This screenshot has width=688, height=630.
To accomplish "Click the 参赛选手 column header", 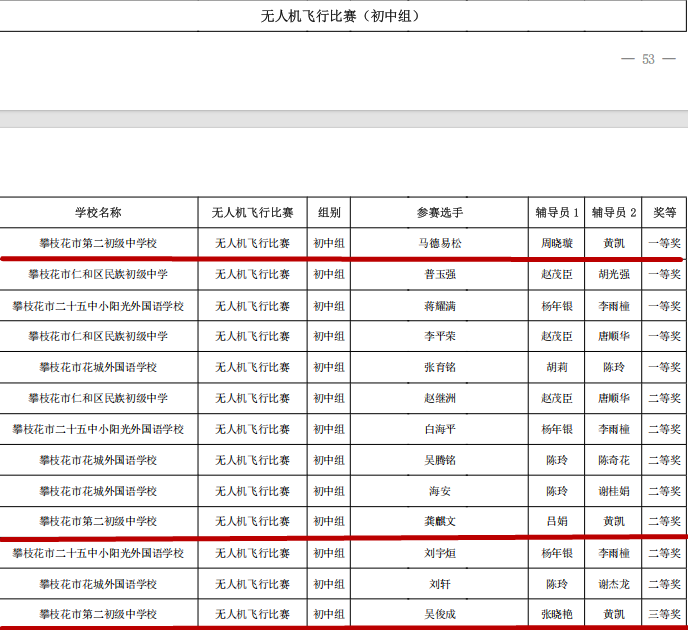I will point(439,213).
